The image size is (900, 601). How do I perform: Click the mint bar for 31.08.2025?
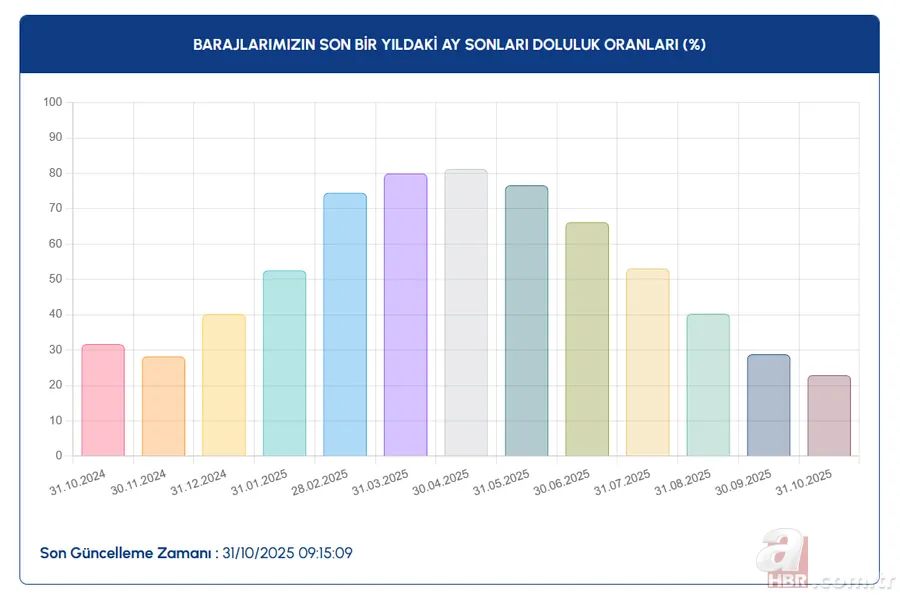coord(707,385)
